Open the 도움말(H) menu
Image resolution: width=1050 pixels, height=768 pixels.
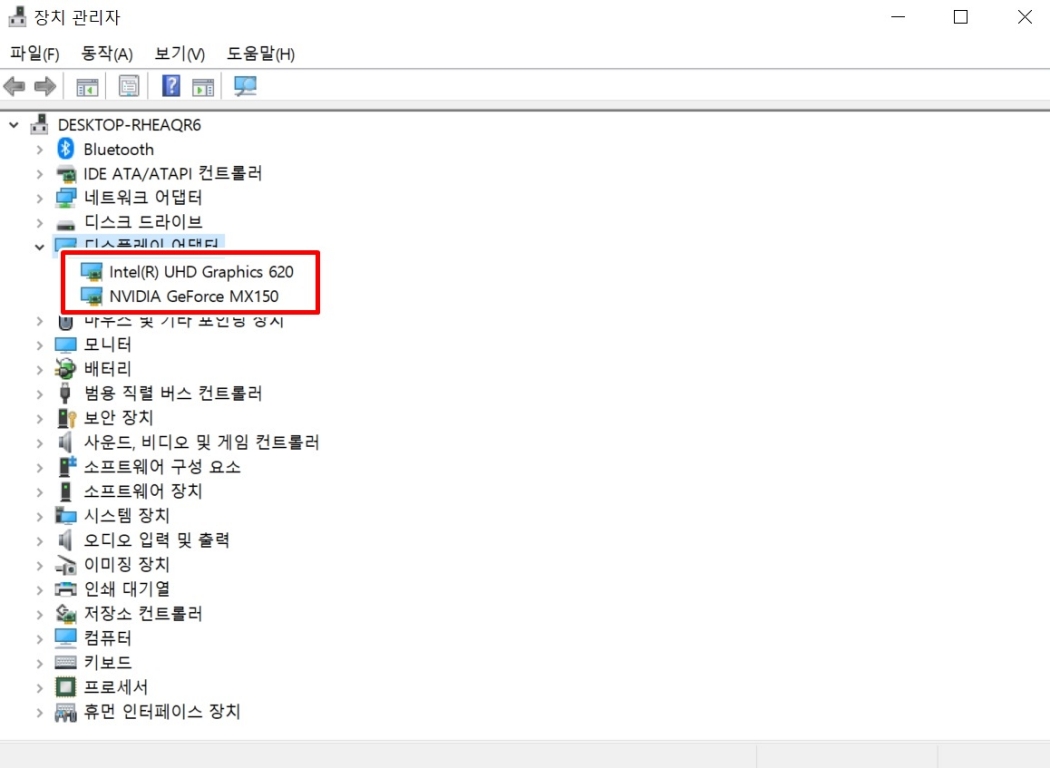coord(260,54)
